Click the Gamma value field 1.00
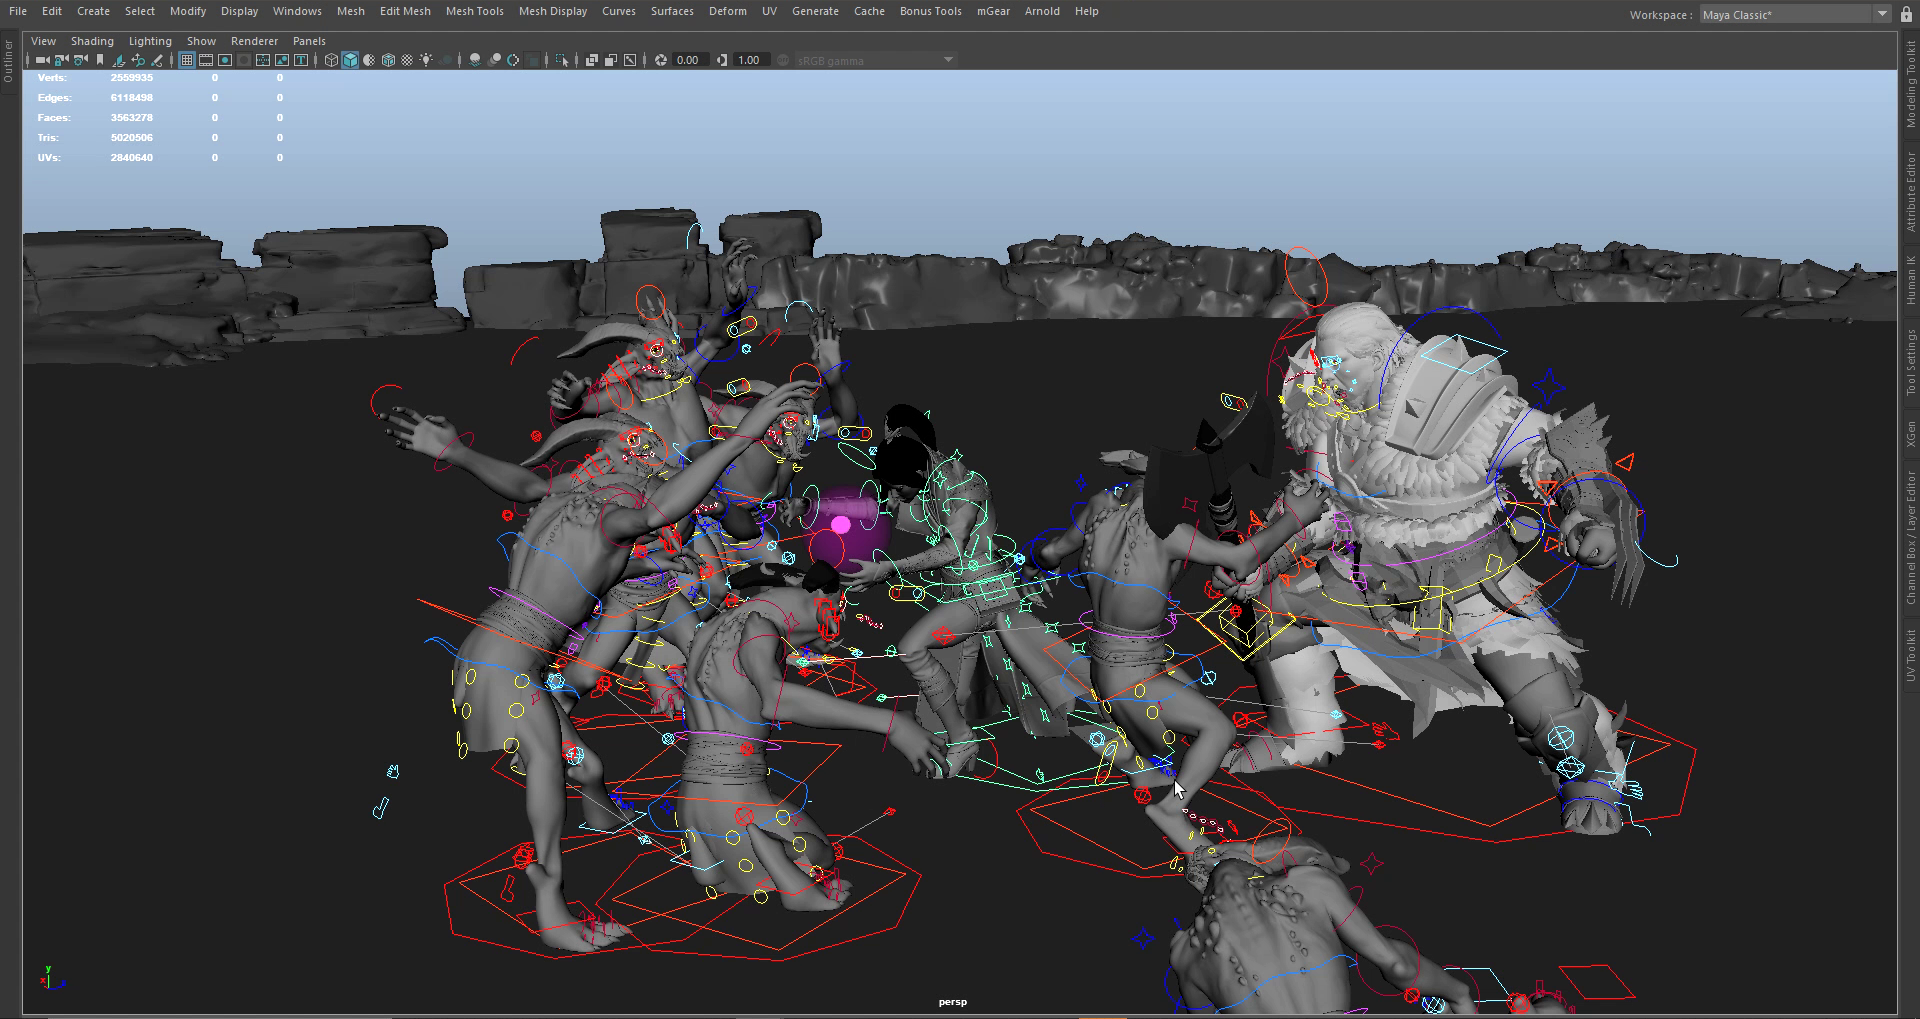The image size is (1920, 1019). (x=749, y=60)
